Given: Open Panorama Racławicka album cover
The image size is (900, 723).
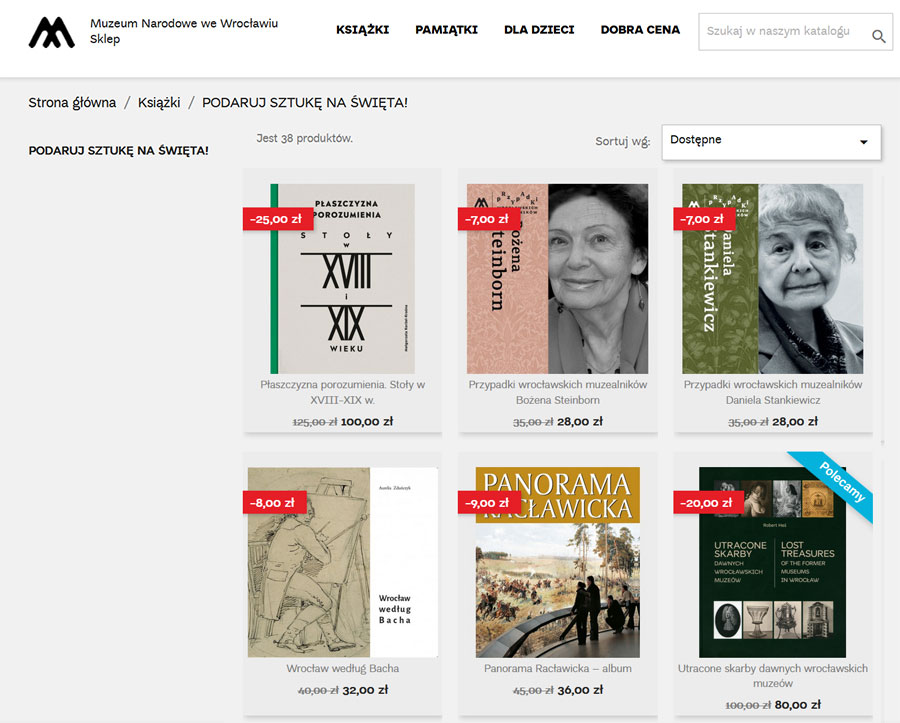Looking at the screenshot, I should tap(557, 562).
